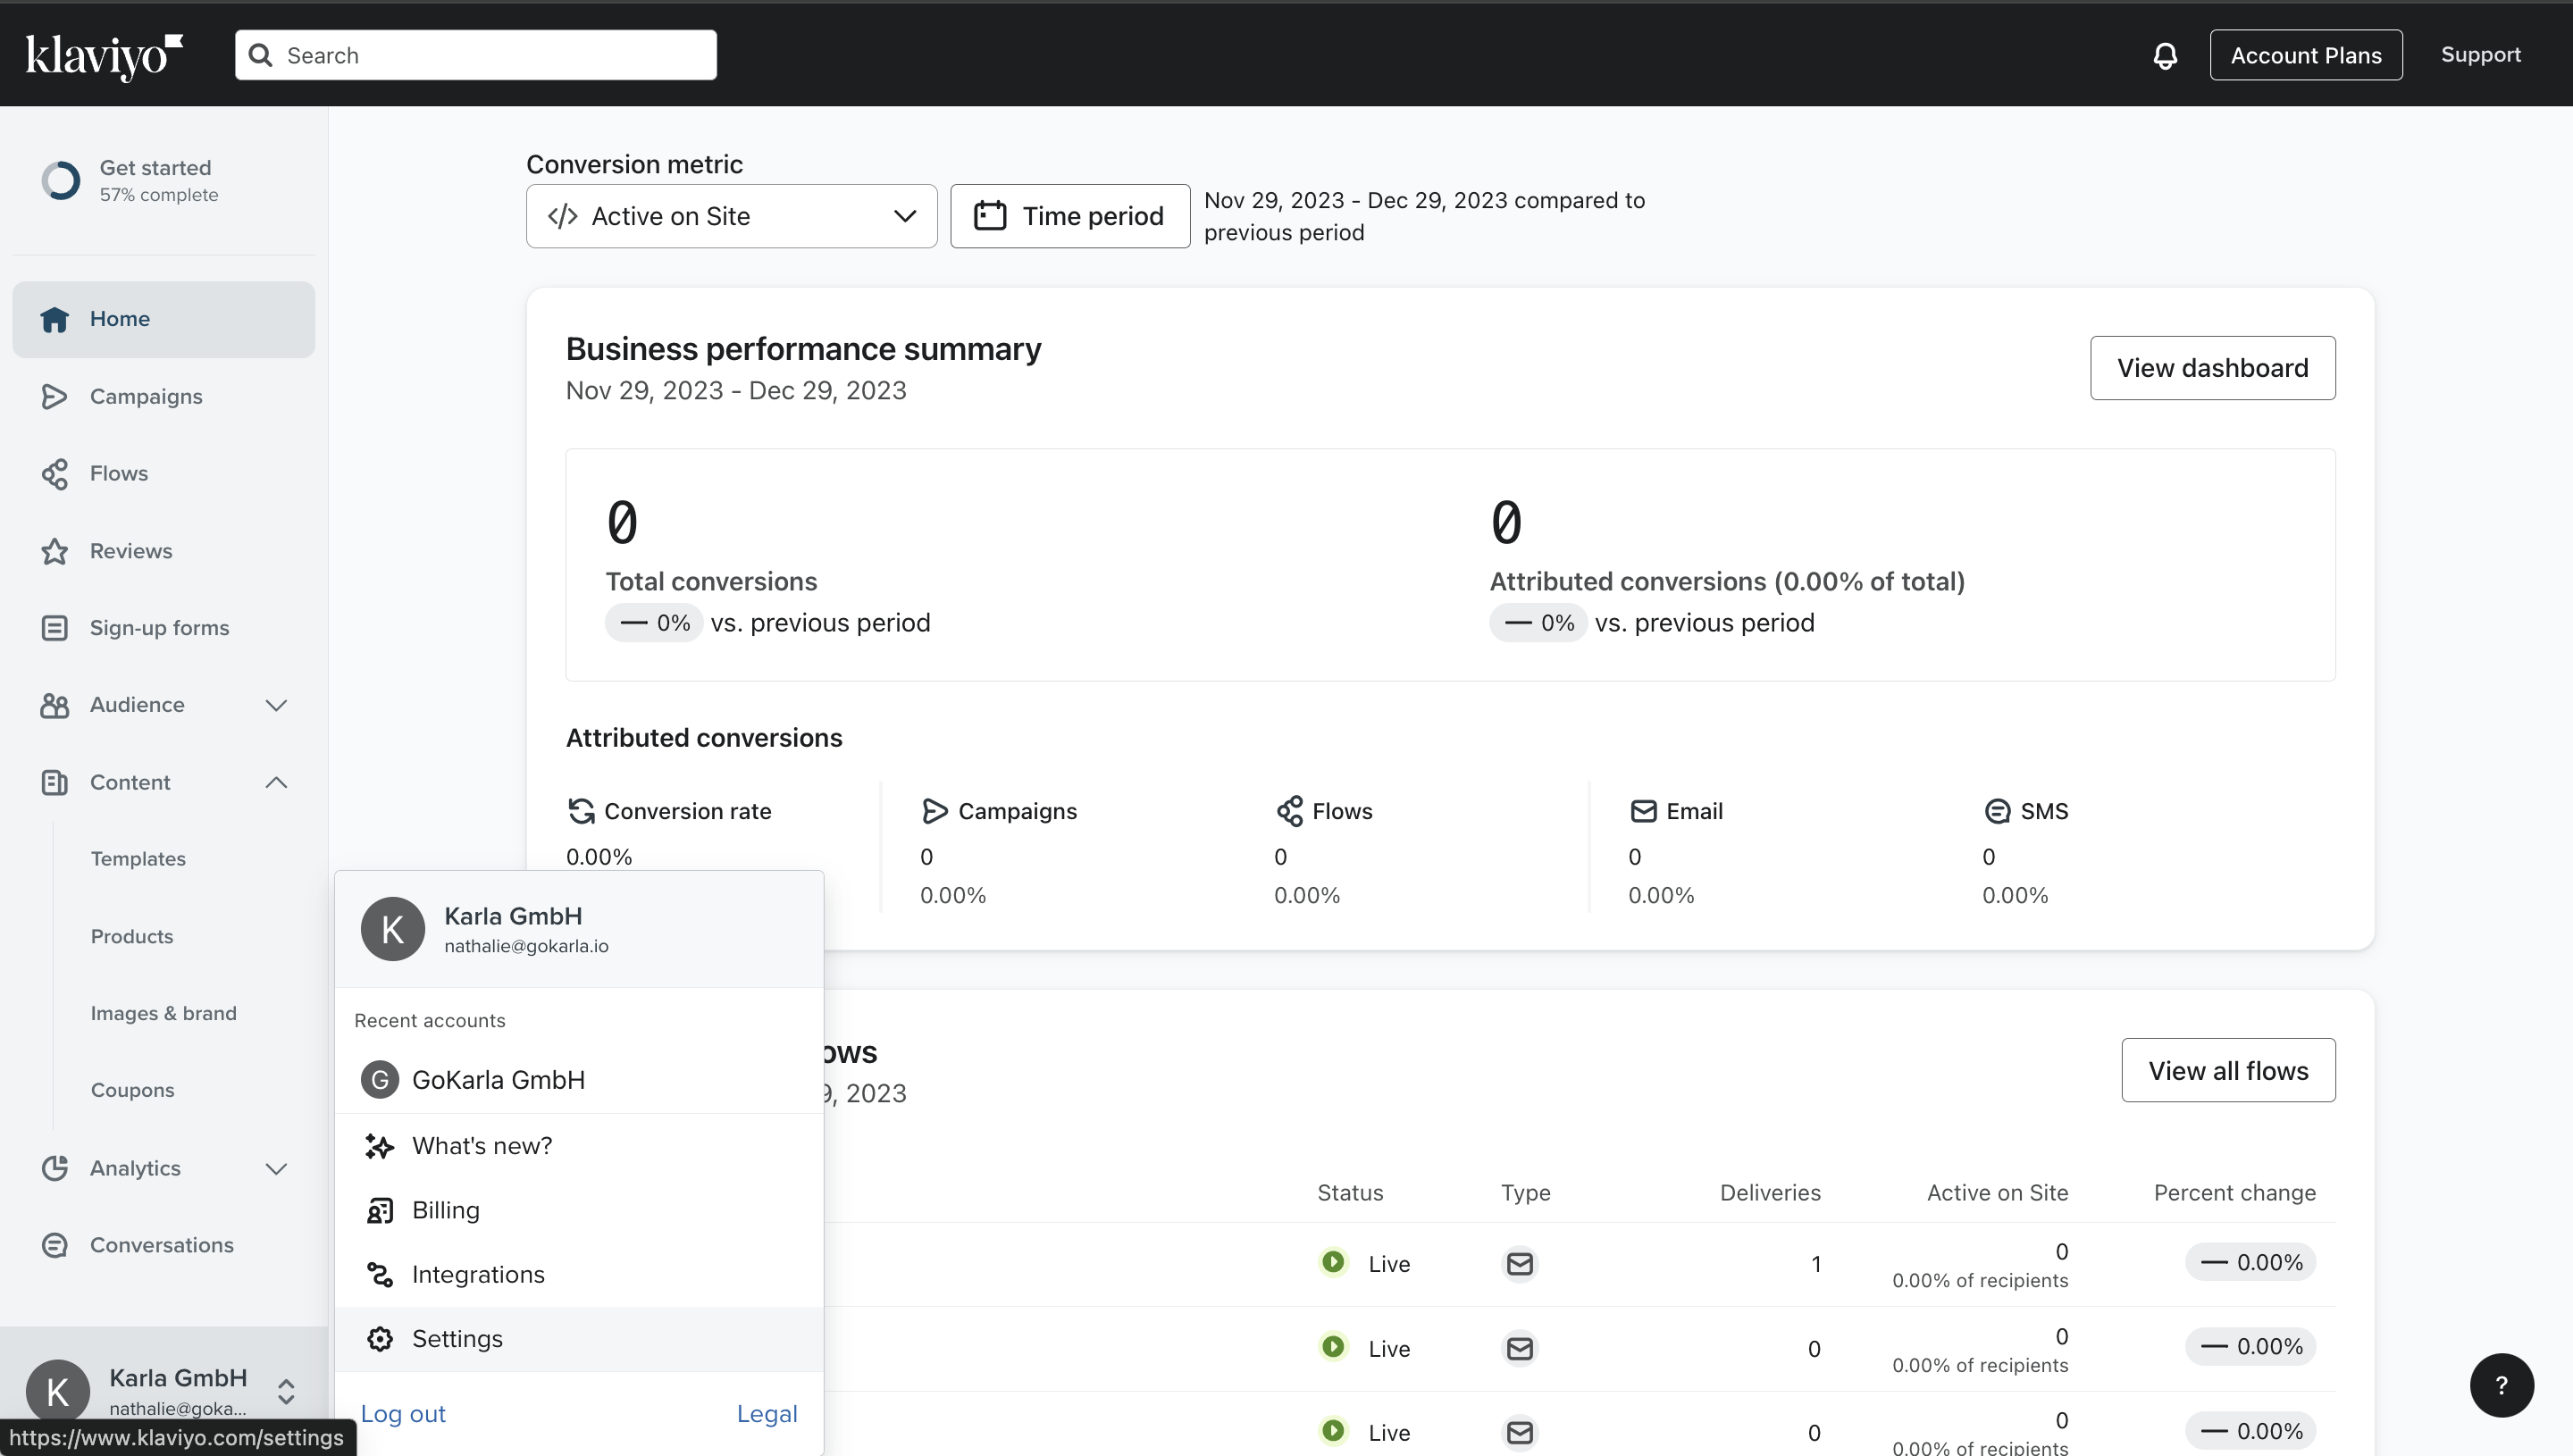Collapse the Content section chevron
Viewport: 2573px width, 1456px height.
tap(276, 782)
